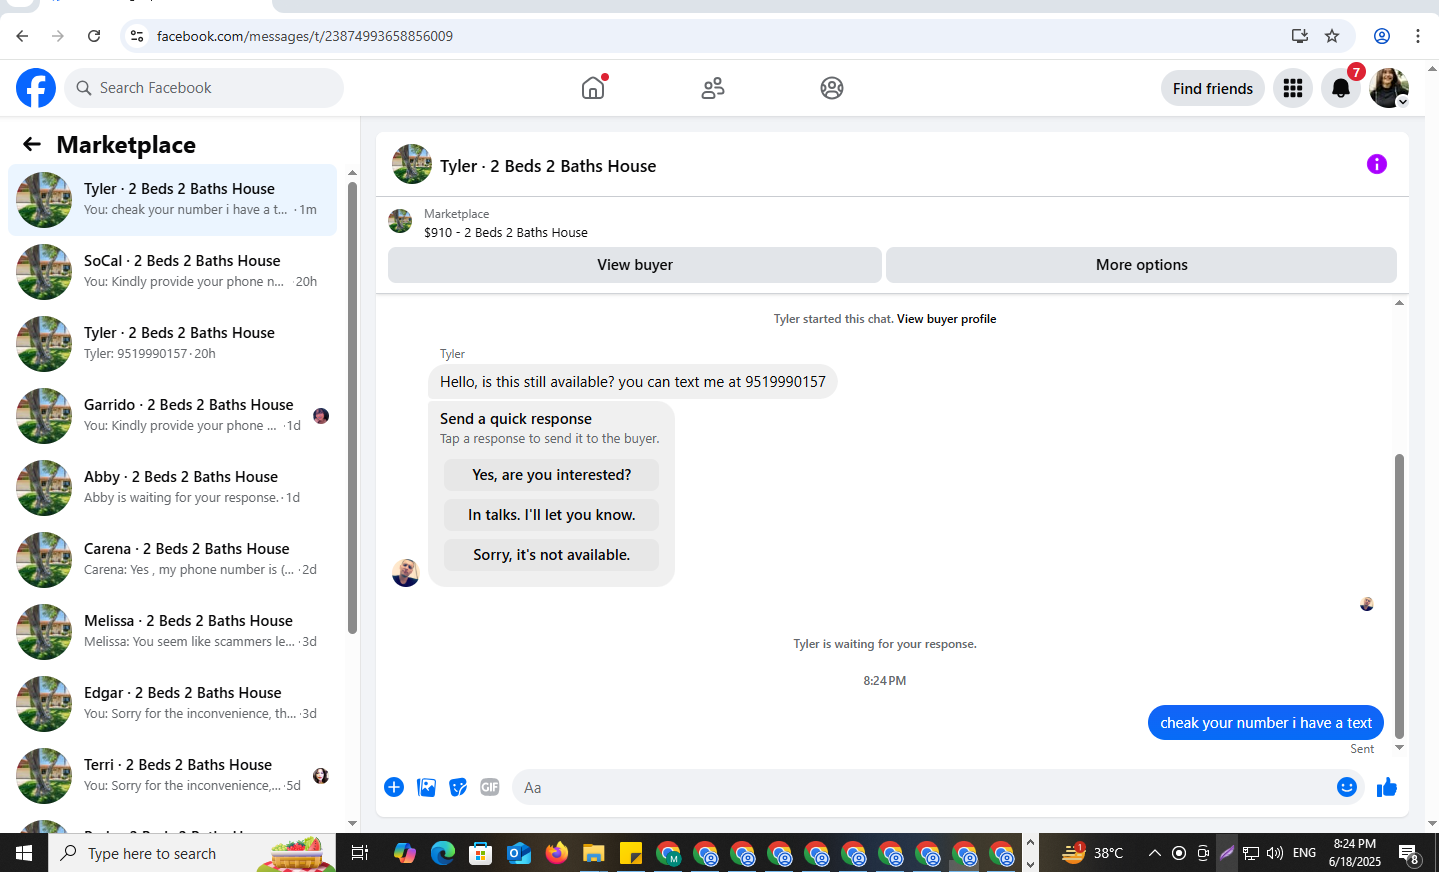Open the emoji picker in message box

coord(1347,787)
